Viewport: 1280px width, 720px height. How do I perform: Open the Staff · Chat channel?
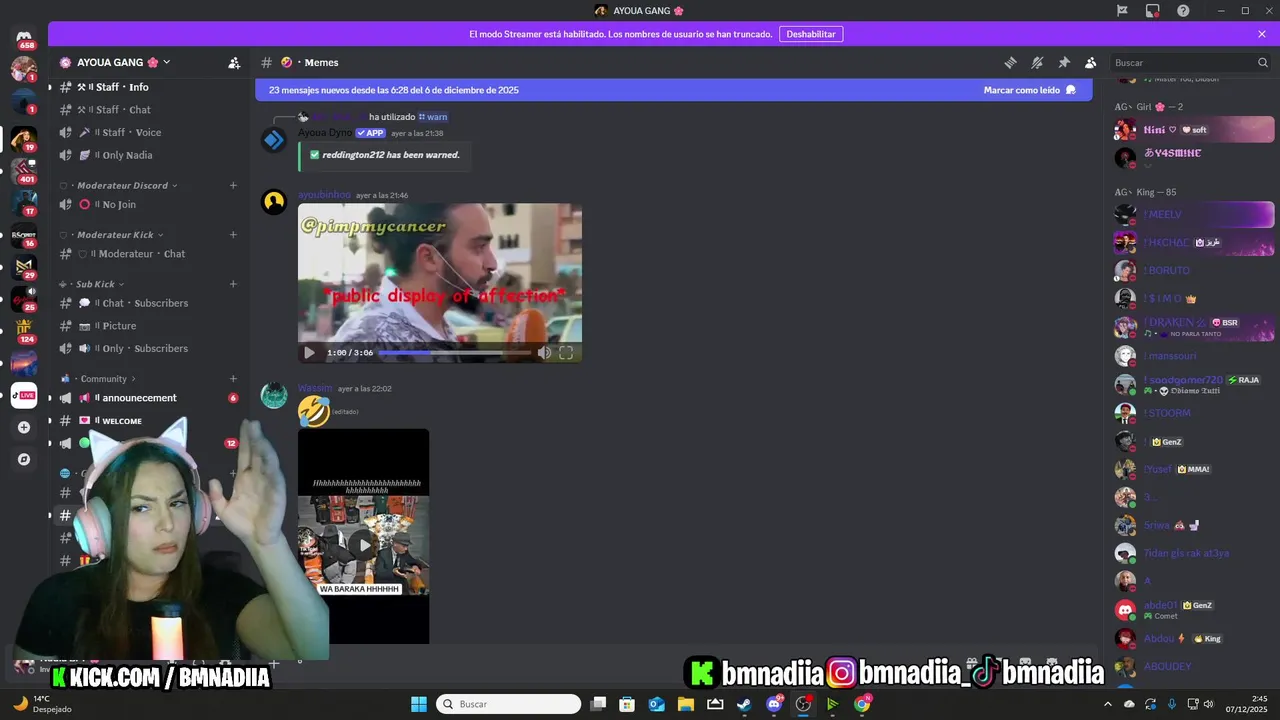(x=148, y=110)
